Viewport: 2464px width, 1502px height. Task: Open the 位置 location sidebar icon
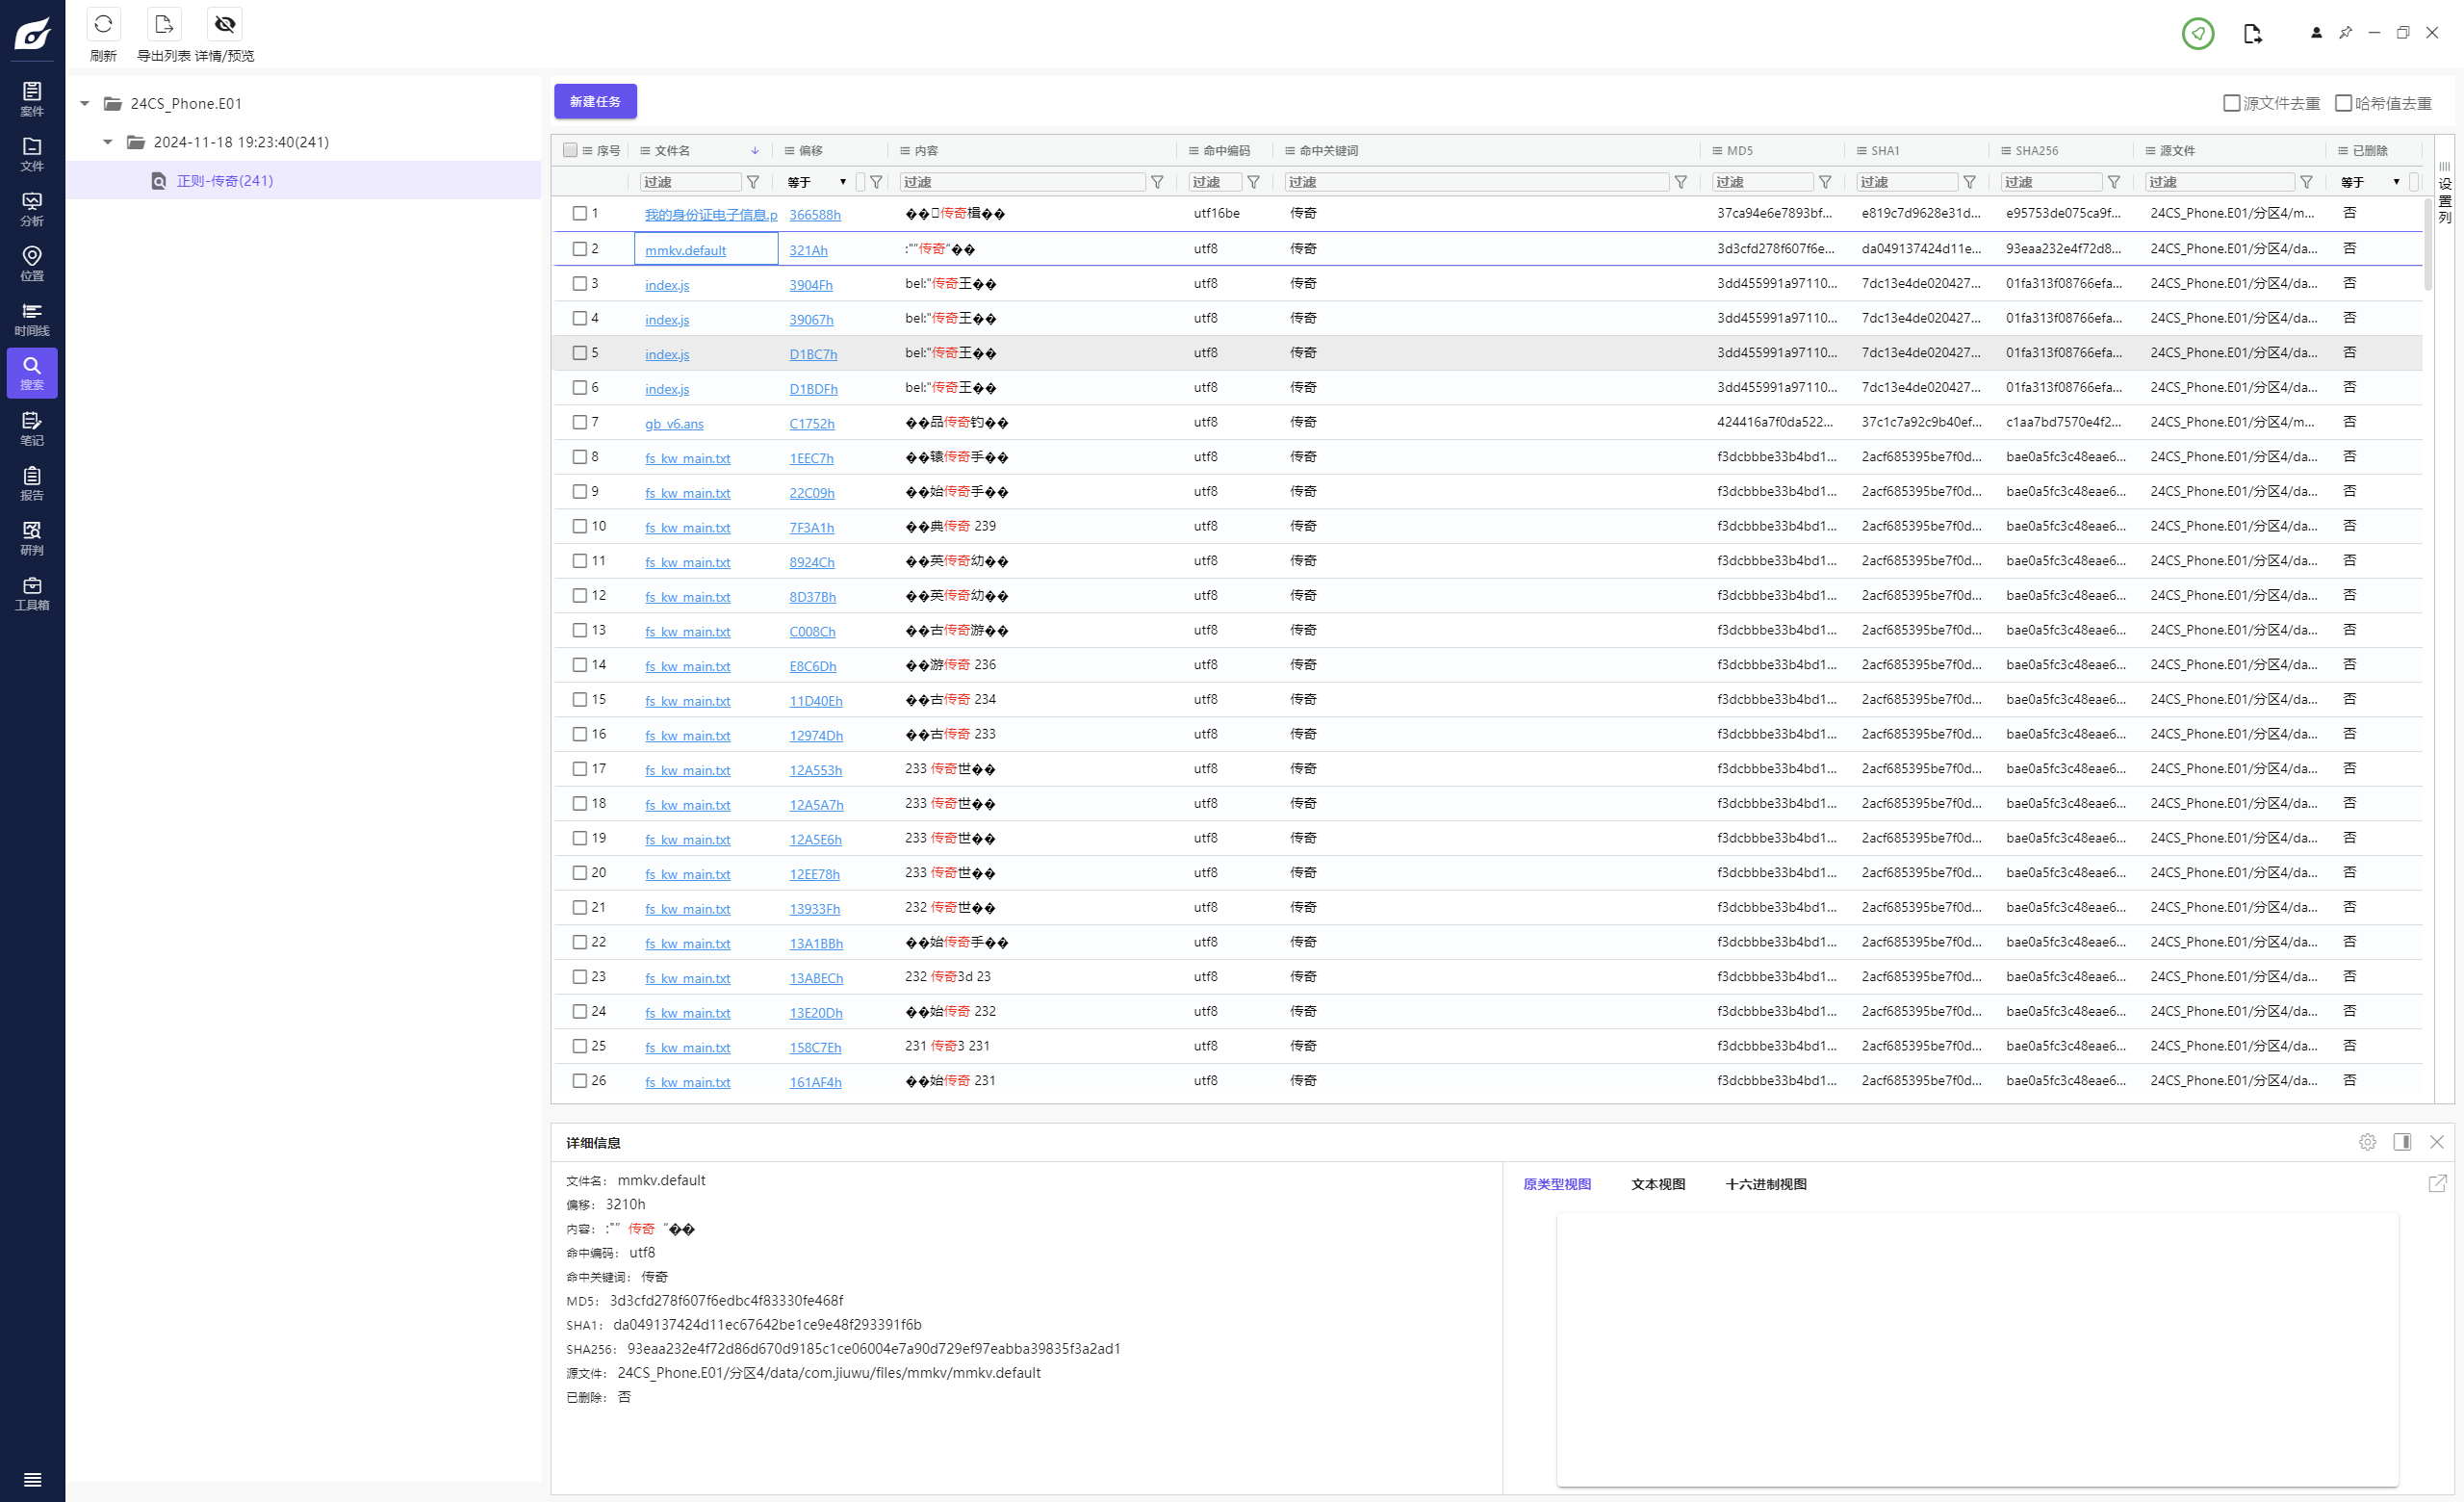pyautogui.click(x=32, y=264)
